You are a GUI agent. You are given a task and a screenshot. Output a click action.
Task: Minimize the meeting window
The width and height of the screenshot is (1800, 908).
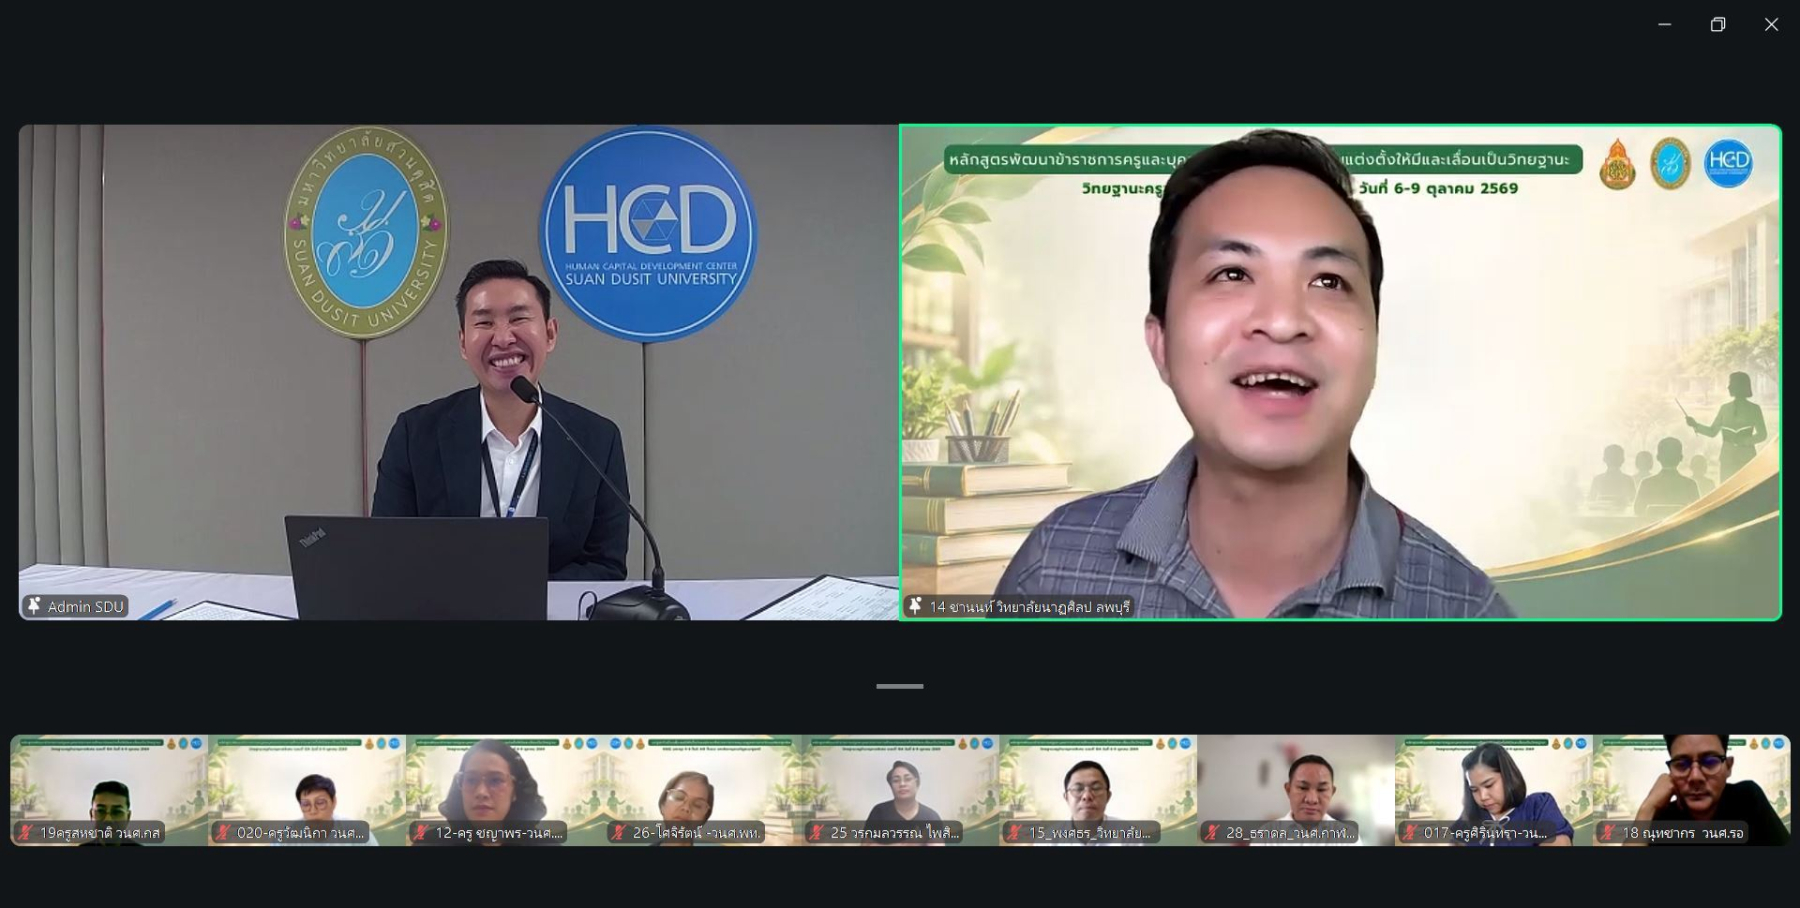(x=1665, y=24)
